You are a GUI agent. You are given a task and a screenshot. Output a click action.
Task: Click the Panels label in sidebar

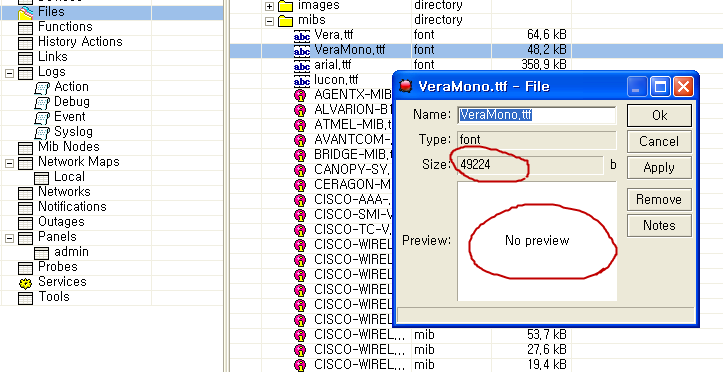pyautogui.click(x=57, y=237)
